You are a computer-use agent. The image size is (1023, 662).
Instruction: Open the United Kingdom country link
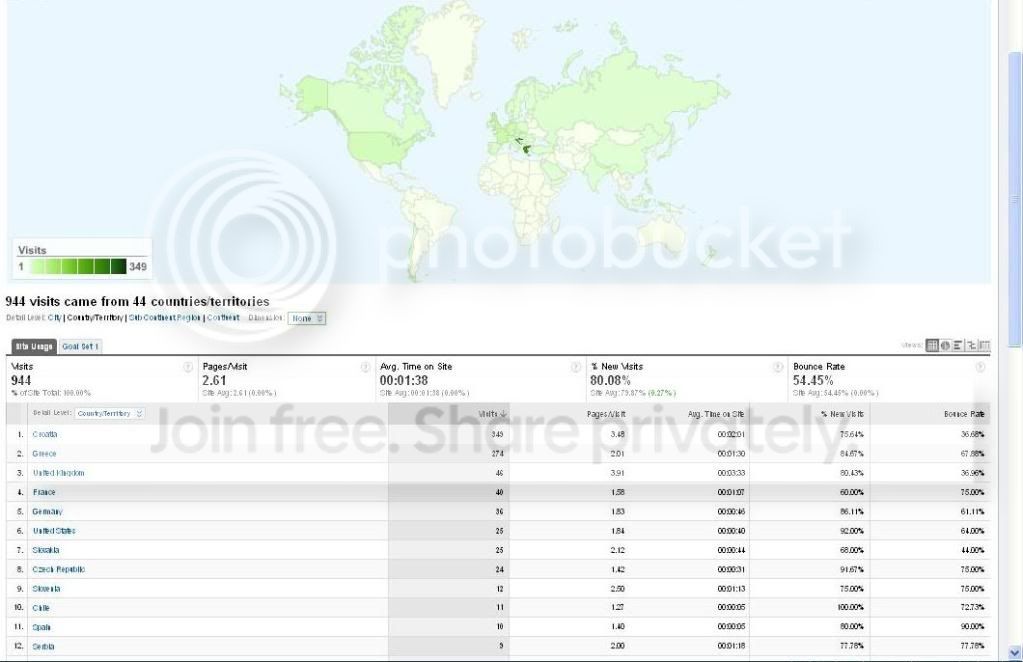59,473
